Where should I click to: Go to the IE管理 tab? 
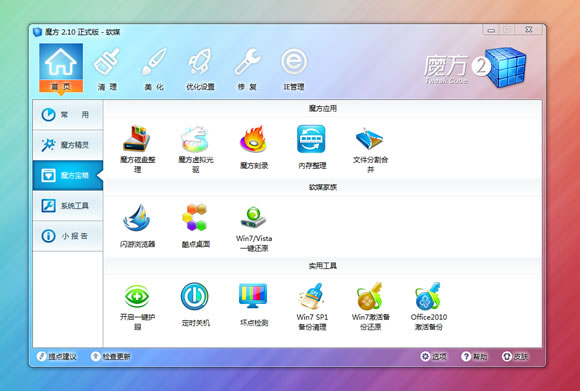tap(294, 69)
